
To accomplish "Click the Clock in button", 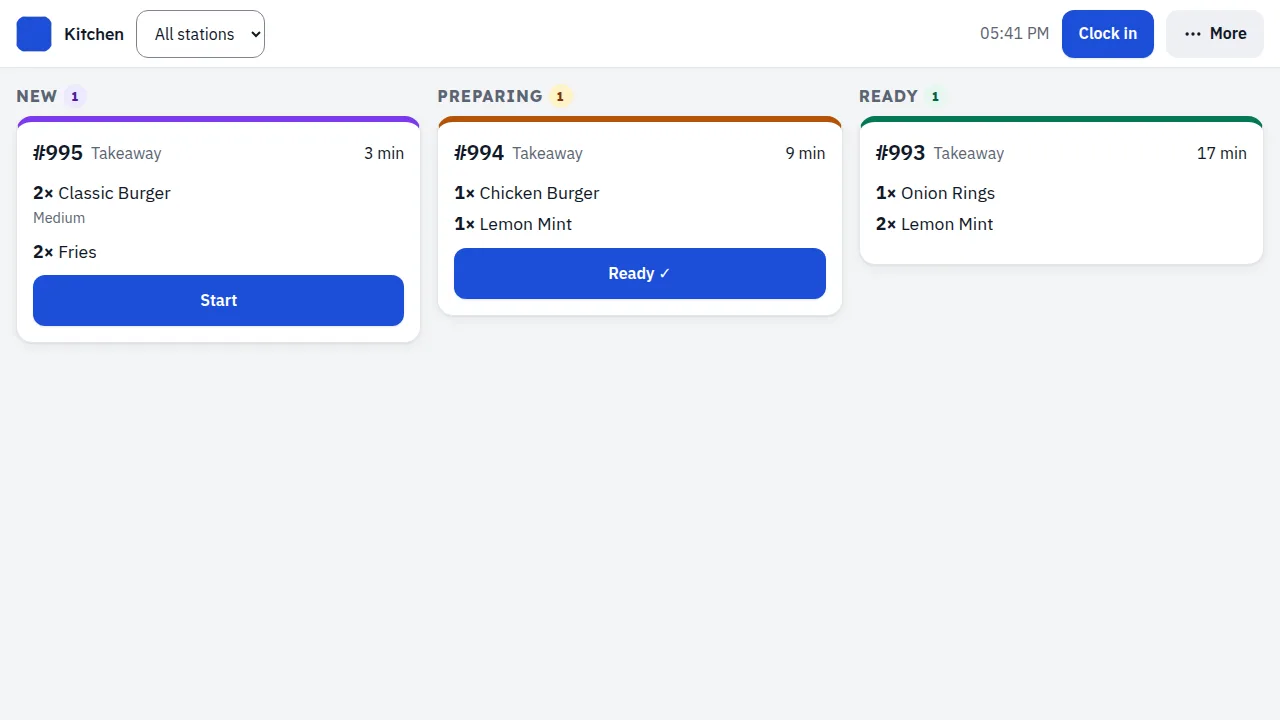I will pos(1107,34).
